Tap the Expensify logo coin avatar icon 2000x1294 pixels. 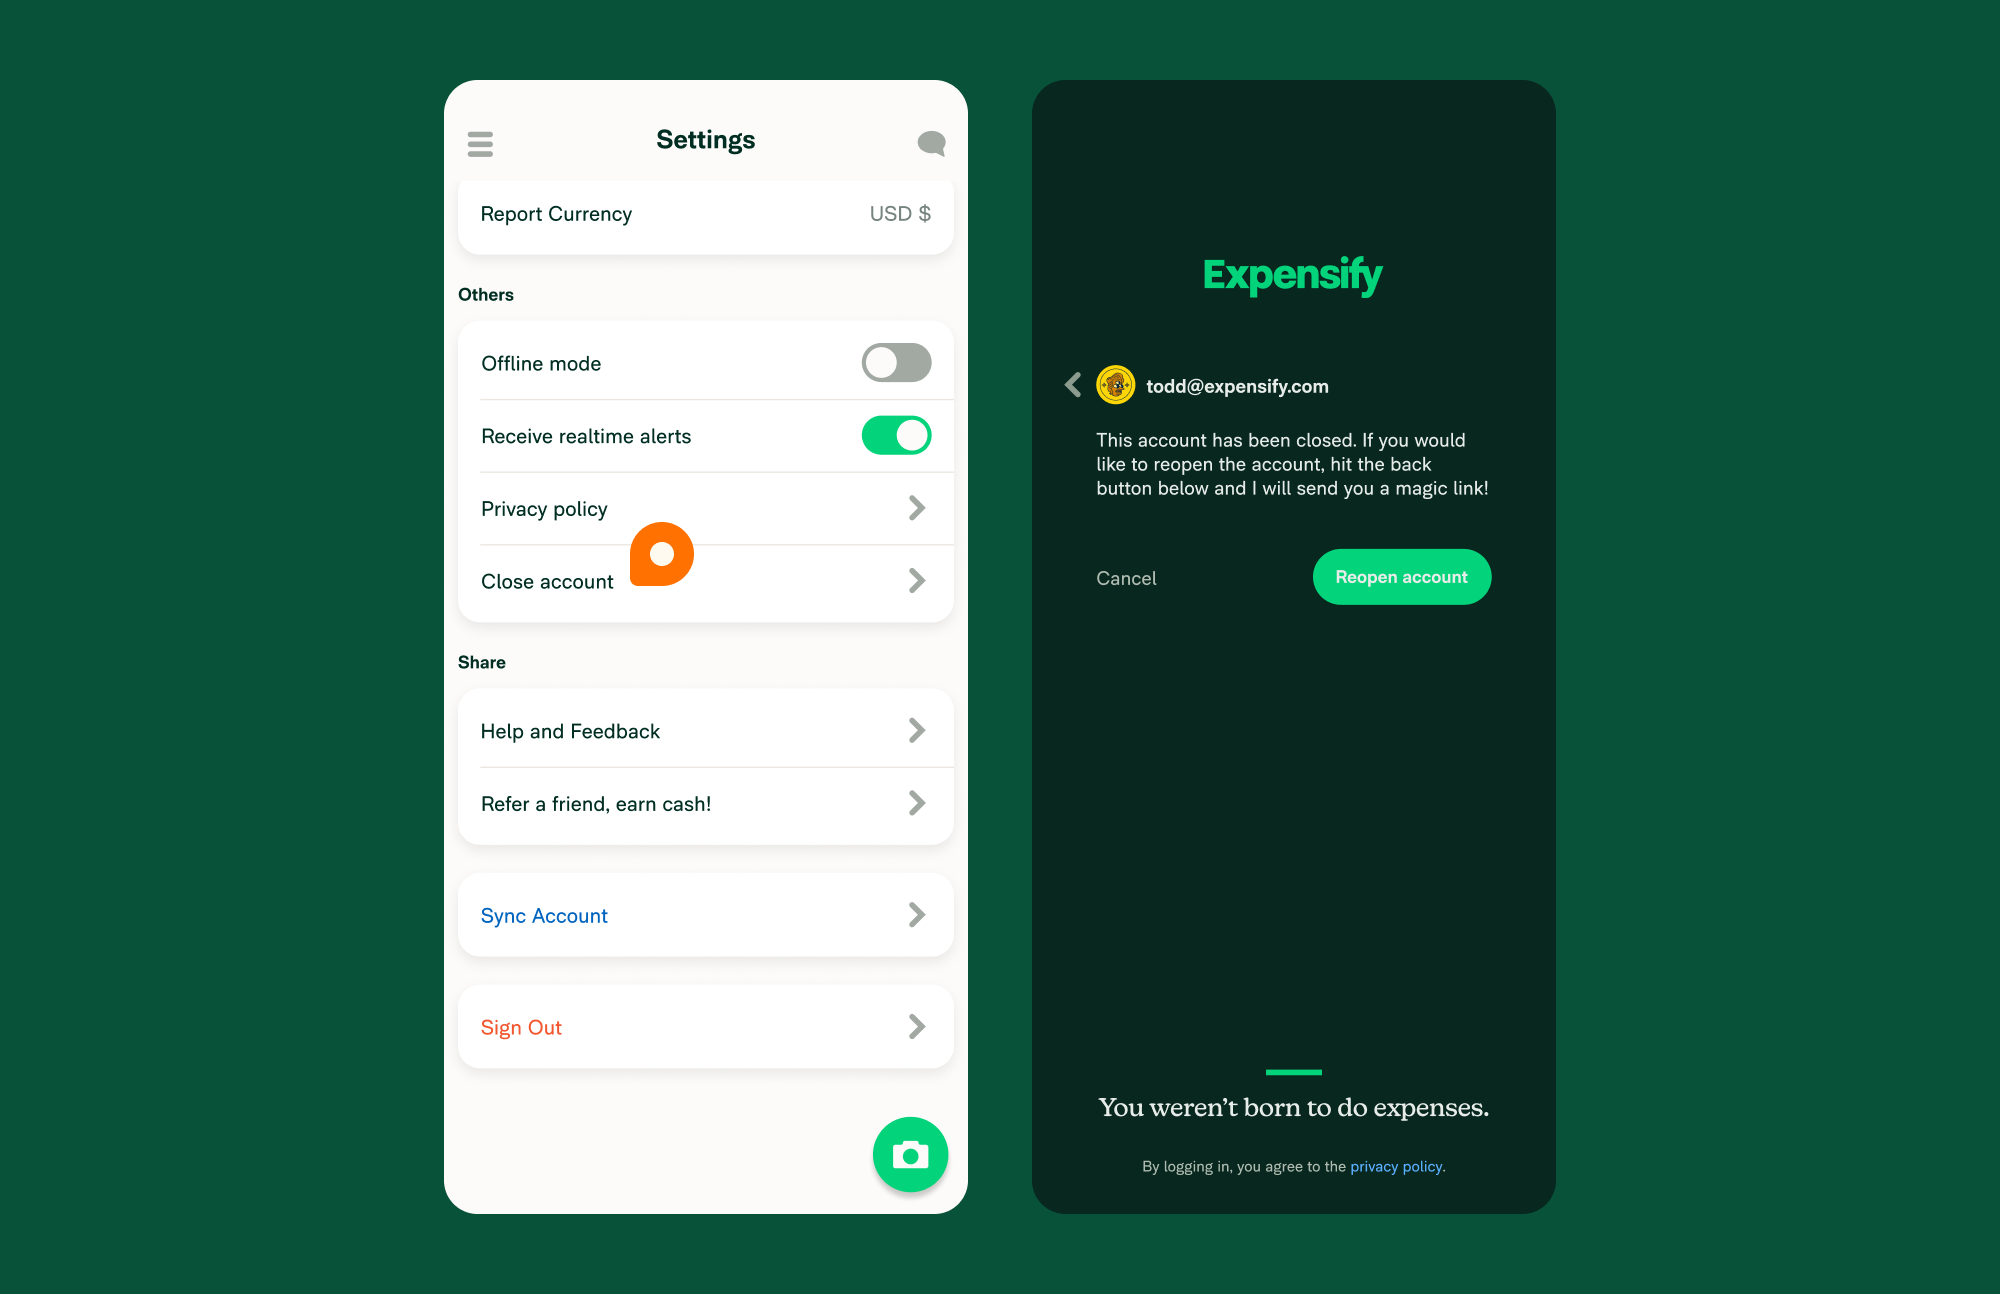click(x=1115, y=385)
